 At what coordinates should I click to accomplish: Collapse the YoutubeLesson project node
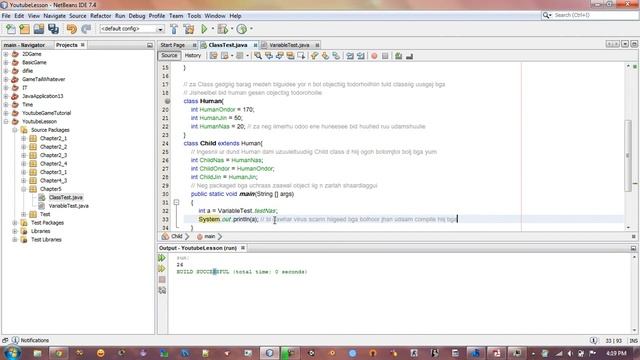click(x=6, y=122)
